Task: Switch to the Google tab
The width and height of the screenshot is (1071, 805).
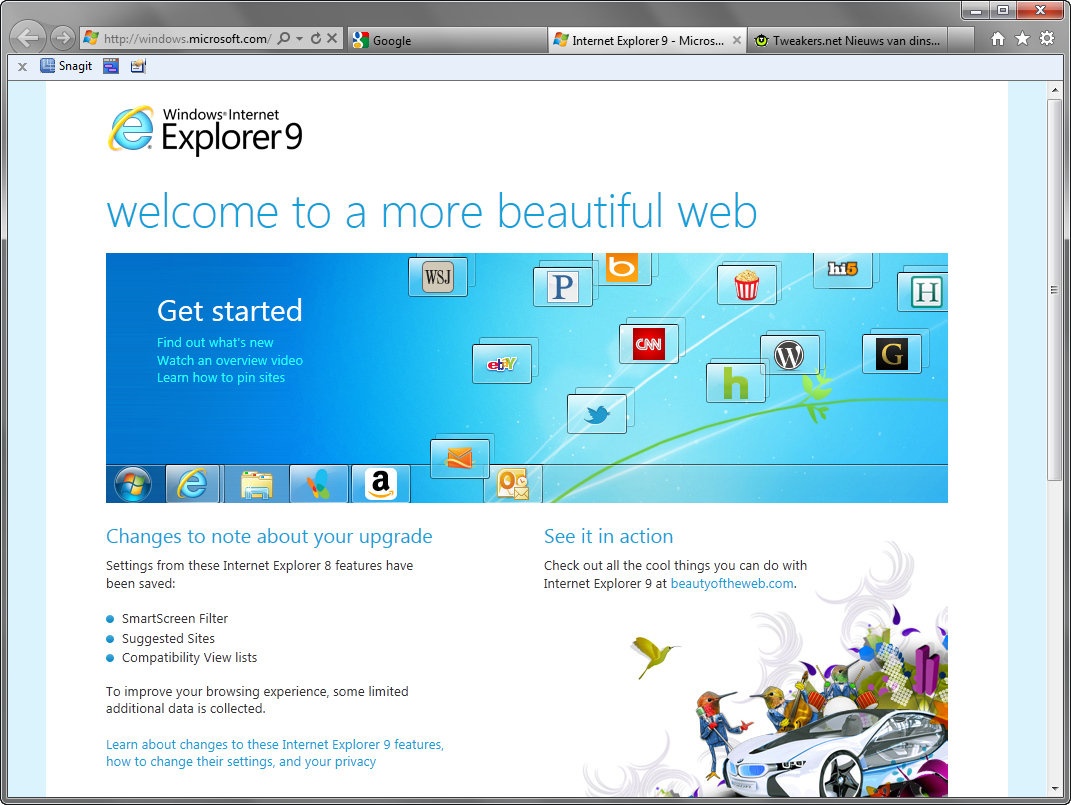Action: click(448, 40)
